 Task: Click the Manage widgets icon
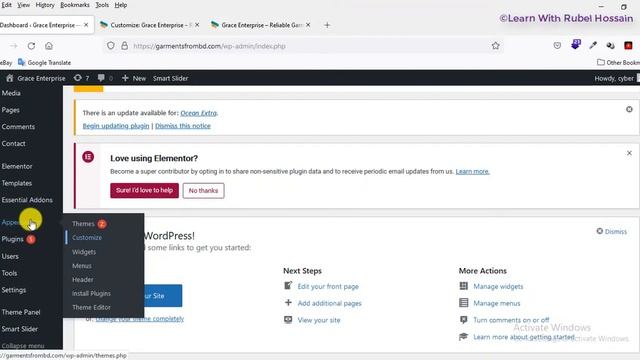pyautogui.click(x=464, y=286)
